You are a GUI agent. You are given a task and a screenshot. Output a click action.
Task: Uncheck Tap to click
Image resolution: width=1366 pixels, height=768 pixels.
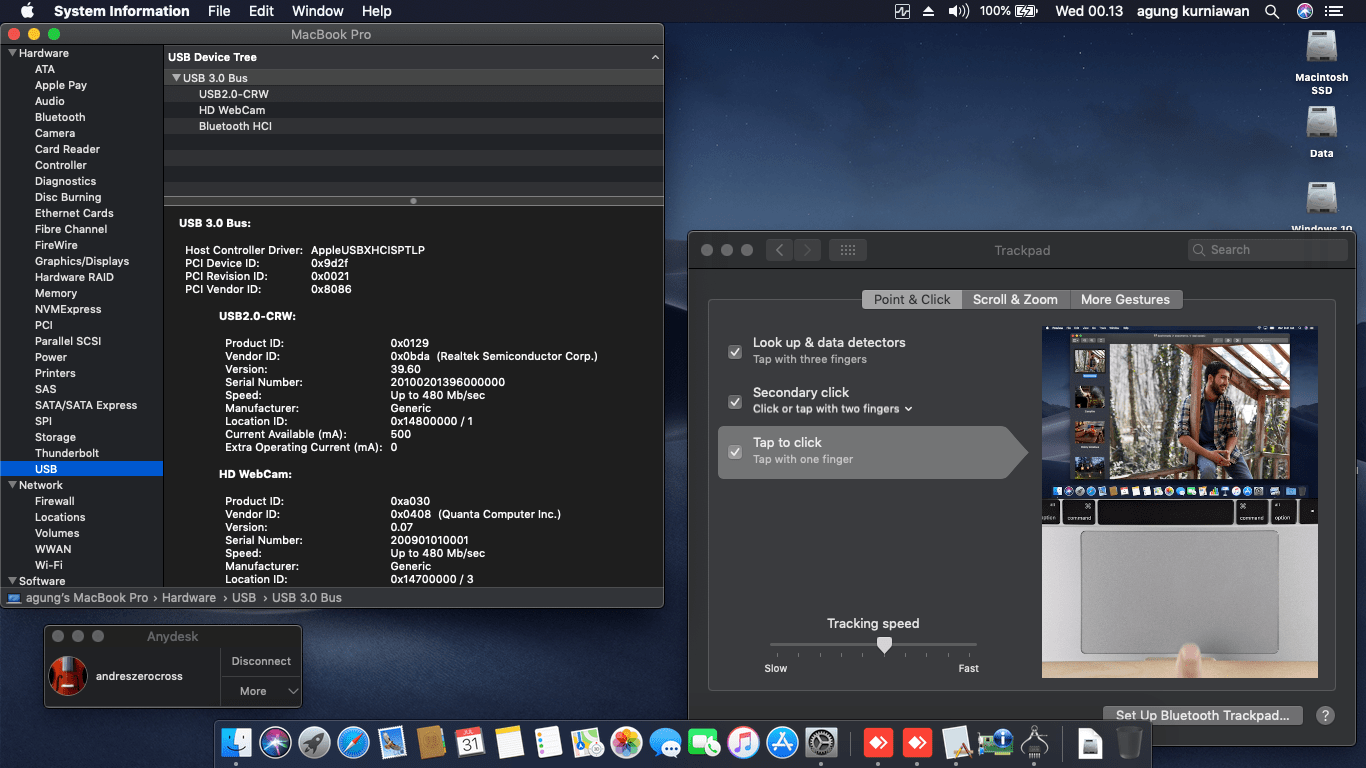click(734, 452)
